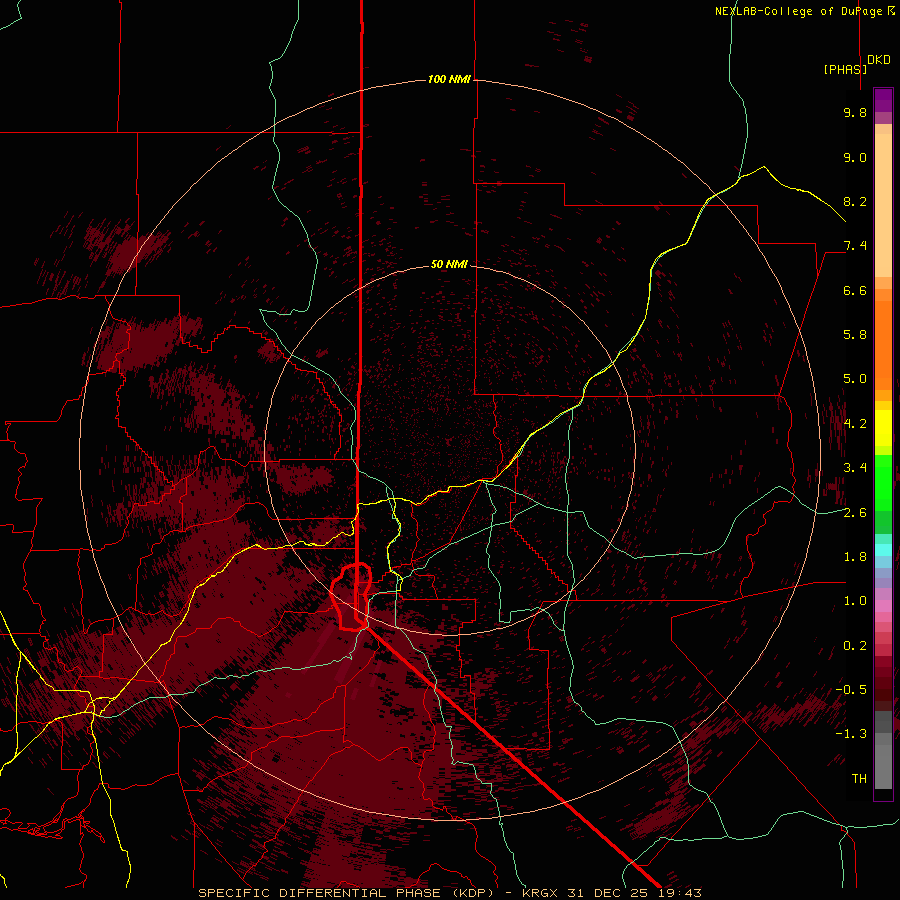The width and height of the screenshot is (900, 900).
Task: Click the 8.2 value on color scale
Action: coord(855,201)
